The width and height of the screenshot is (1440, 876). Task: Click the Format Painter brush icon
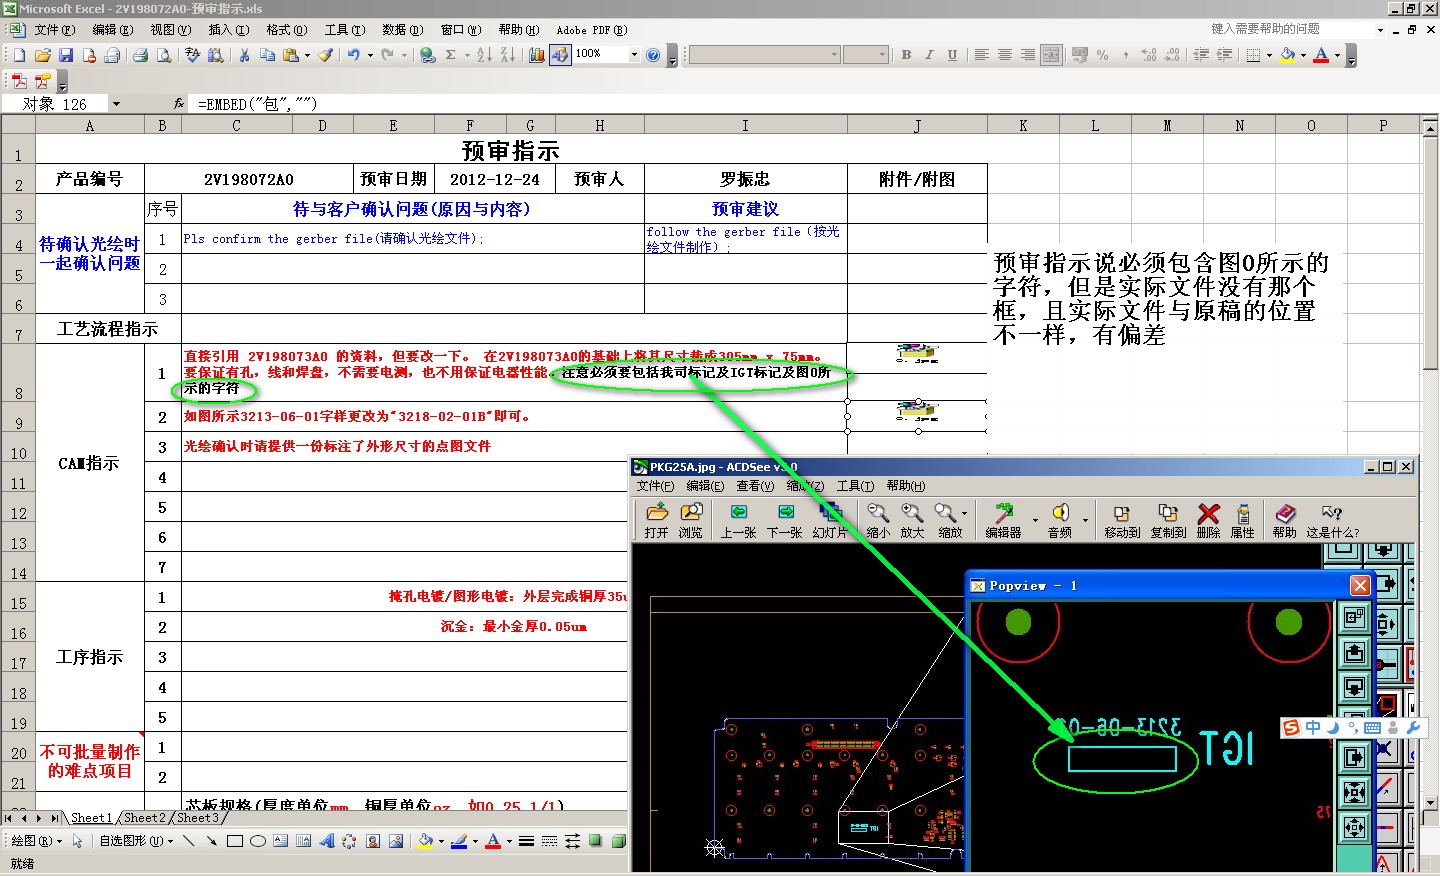[x=326, y=55]
